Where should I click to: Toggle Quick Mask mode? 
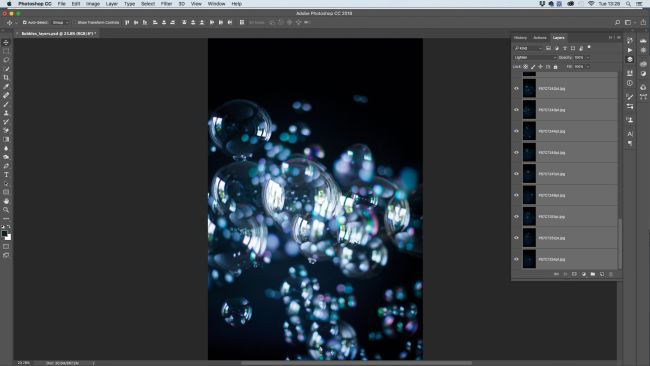tap(6, 247)
